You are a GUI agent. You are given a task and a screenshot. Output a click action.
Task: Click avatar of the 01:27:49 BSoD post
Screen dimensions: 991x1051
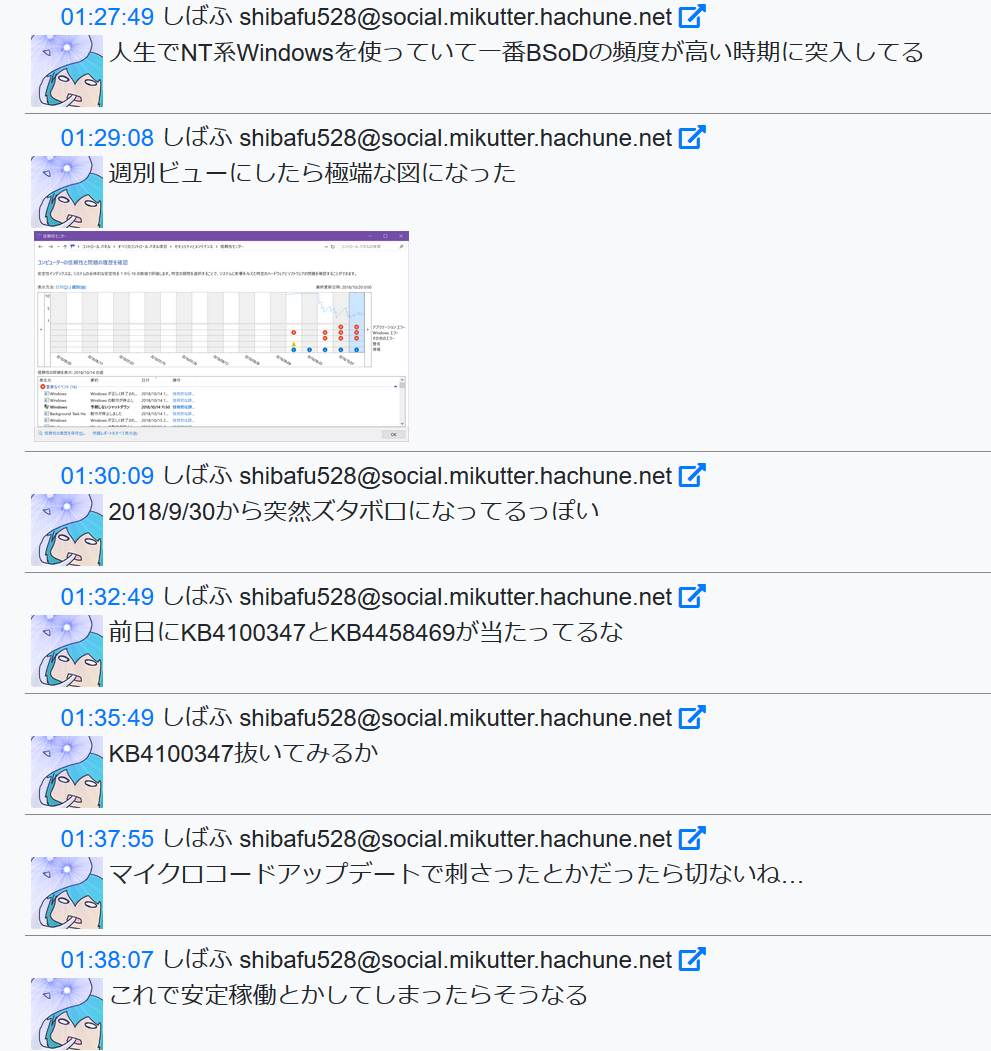tap(67, 71)
